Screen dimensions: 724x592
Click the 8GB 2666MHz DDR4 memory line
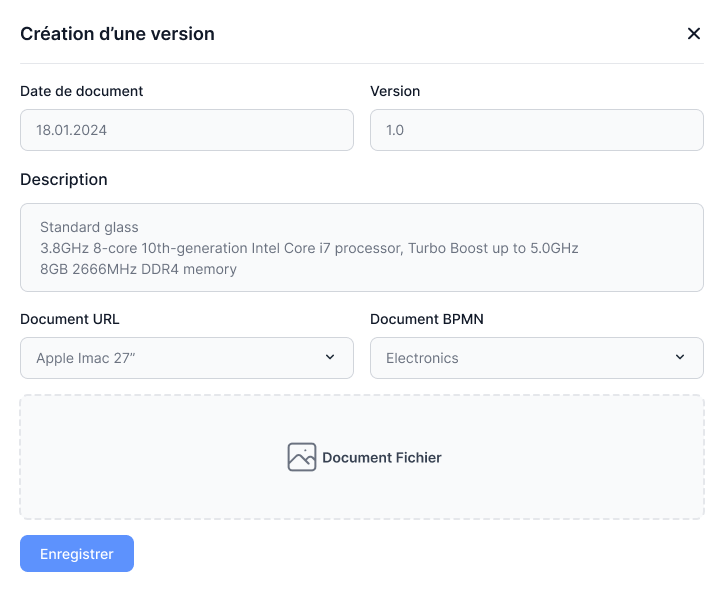click(138, 269)
